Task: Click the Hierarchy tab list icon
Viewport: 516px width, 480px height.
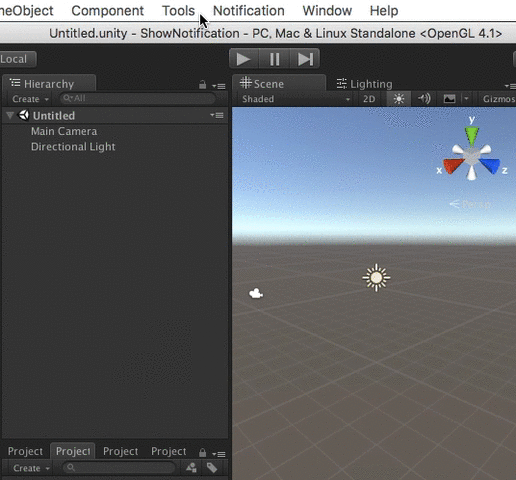Action: (15, 82)
